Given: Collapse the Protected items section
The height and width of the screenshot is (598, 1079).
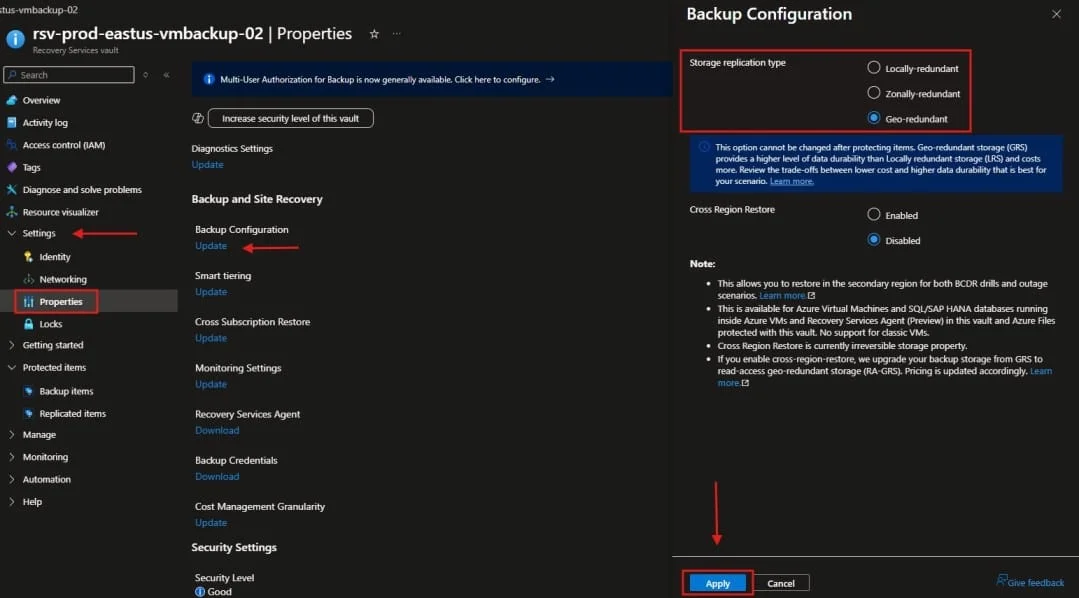Looking at the screenshot, I should point(12,367).
